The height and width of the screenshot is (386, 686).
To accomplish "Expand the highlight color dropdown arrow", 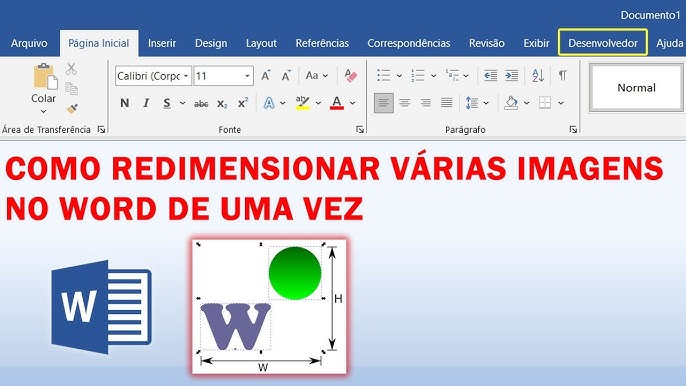I will [318, 103].
